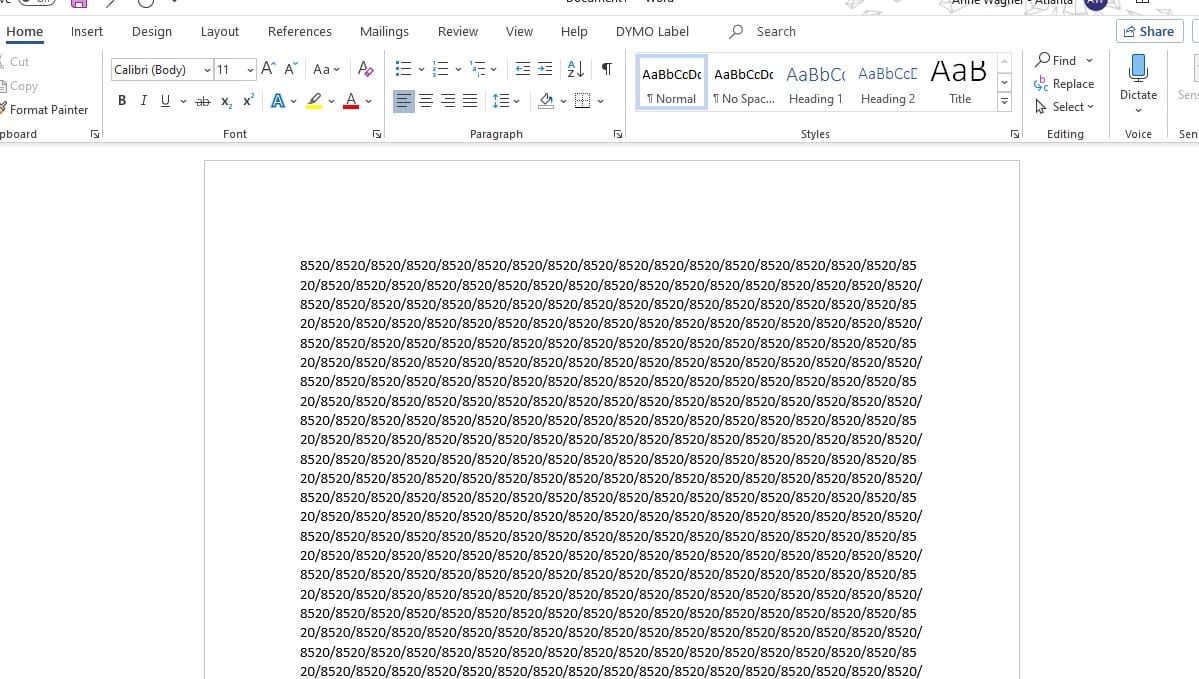Click the Bullets list icon
The width and height of the screenshot is (1199, 679).
[x=403, y=69]
